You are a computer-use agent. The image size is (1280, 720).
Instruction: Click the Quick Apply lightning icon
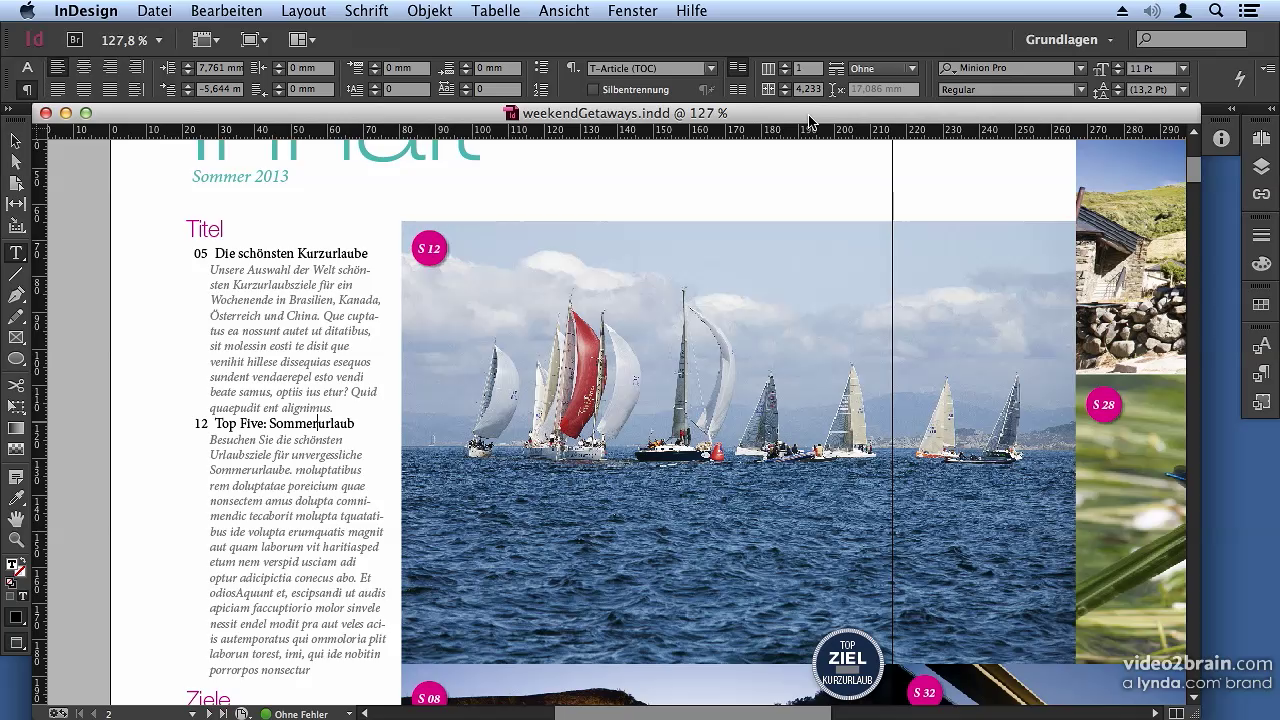[x=1240, y=78]
